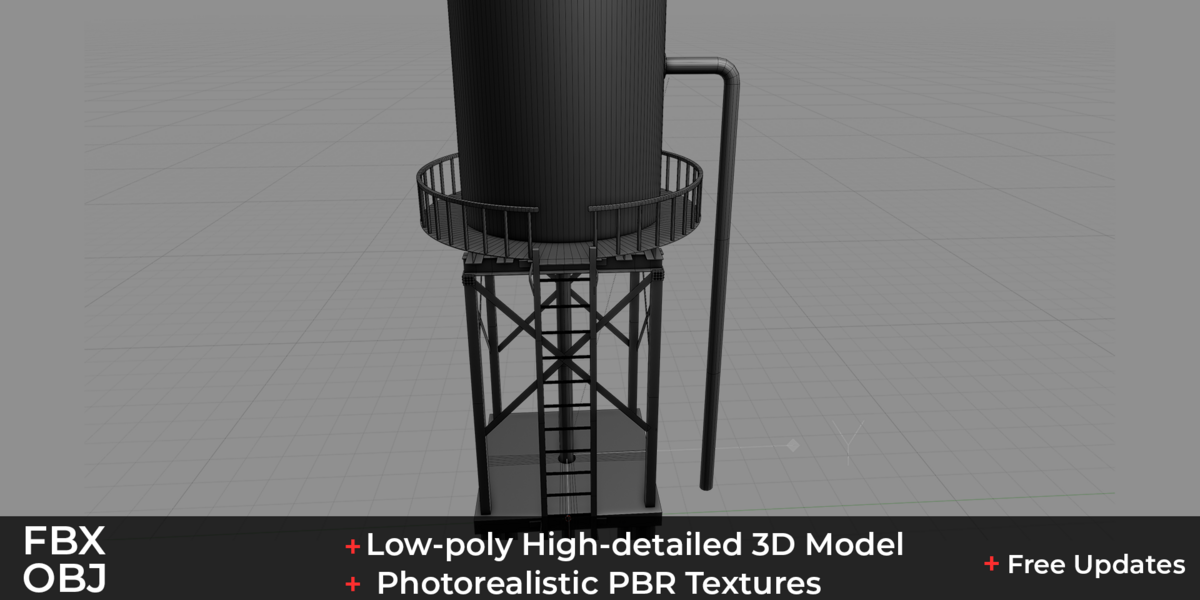
Task: Click the bottom end of the vertical side pipe
Action: [708, 482]
